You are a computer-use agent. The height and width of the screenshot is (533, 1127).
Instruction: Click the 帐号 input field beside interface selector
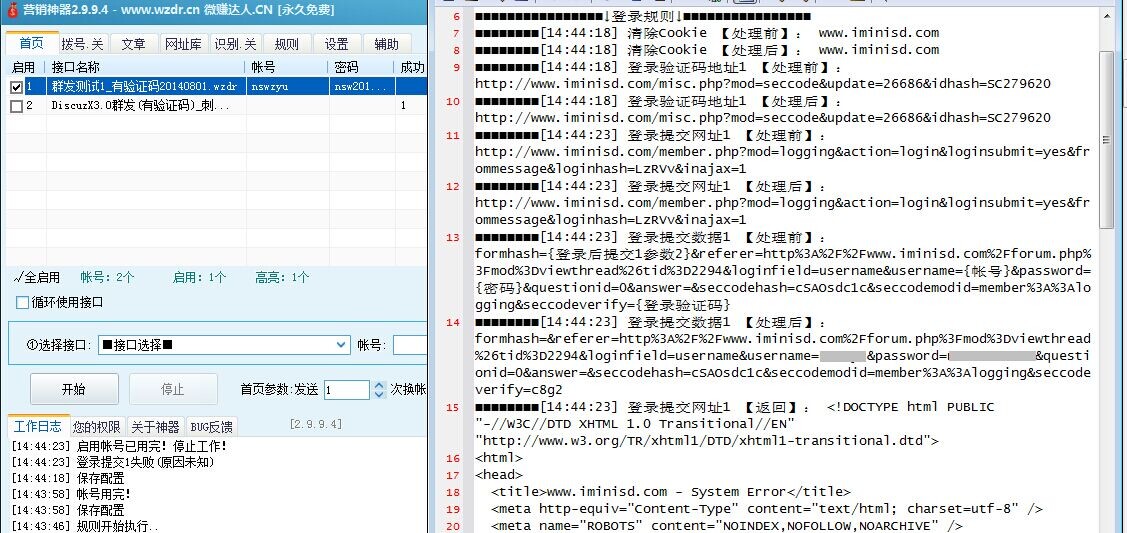(x=410, y=345)
